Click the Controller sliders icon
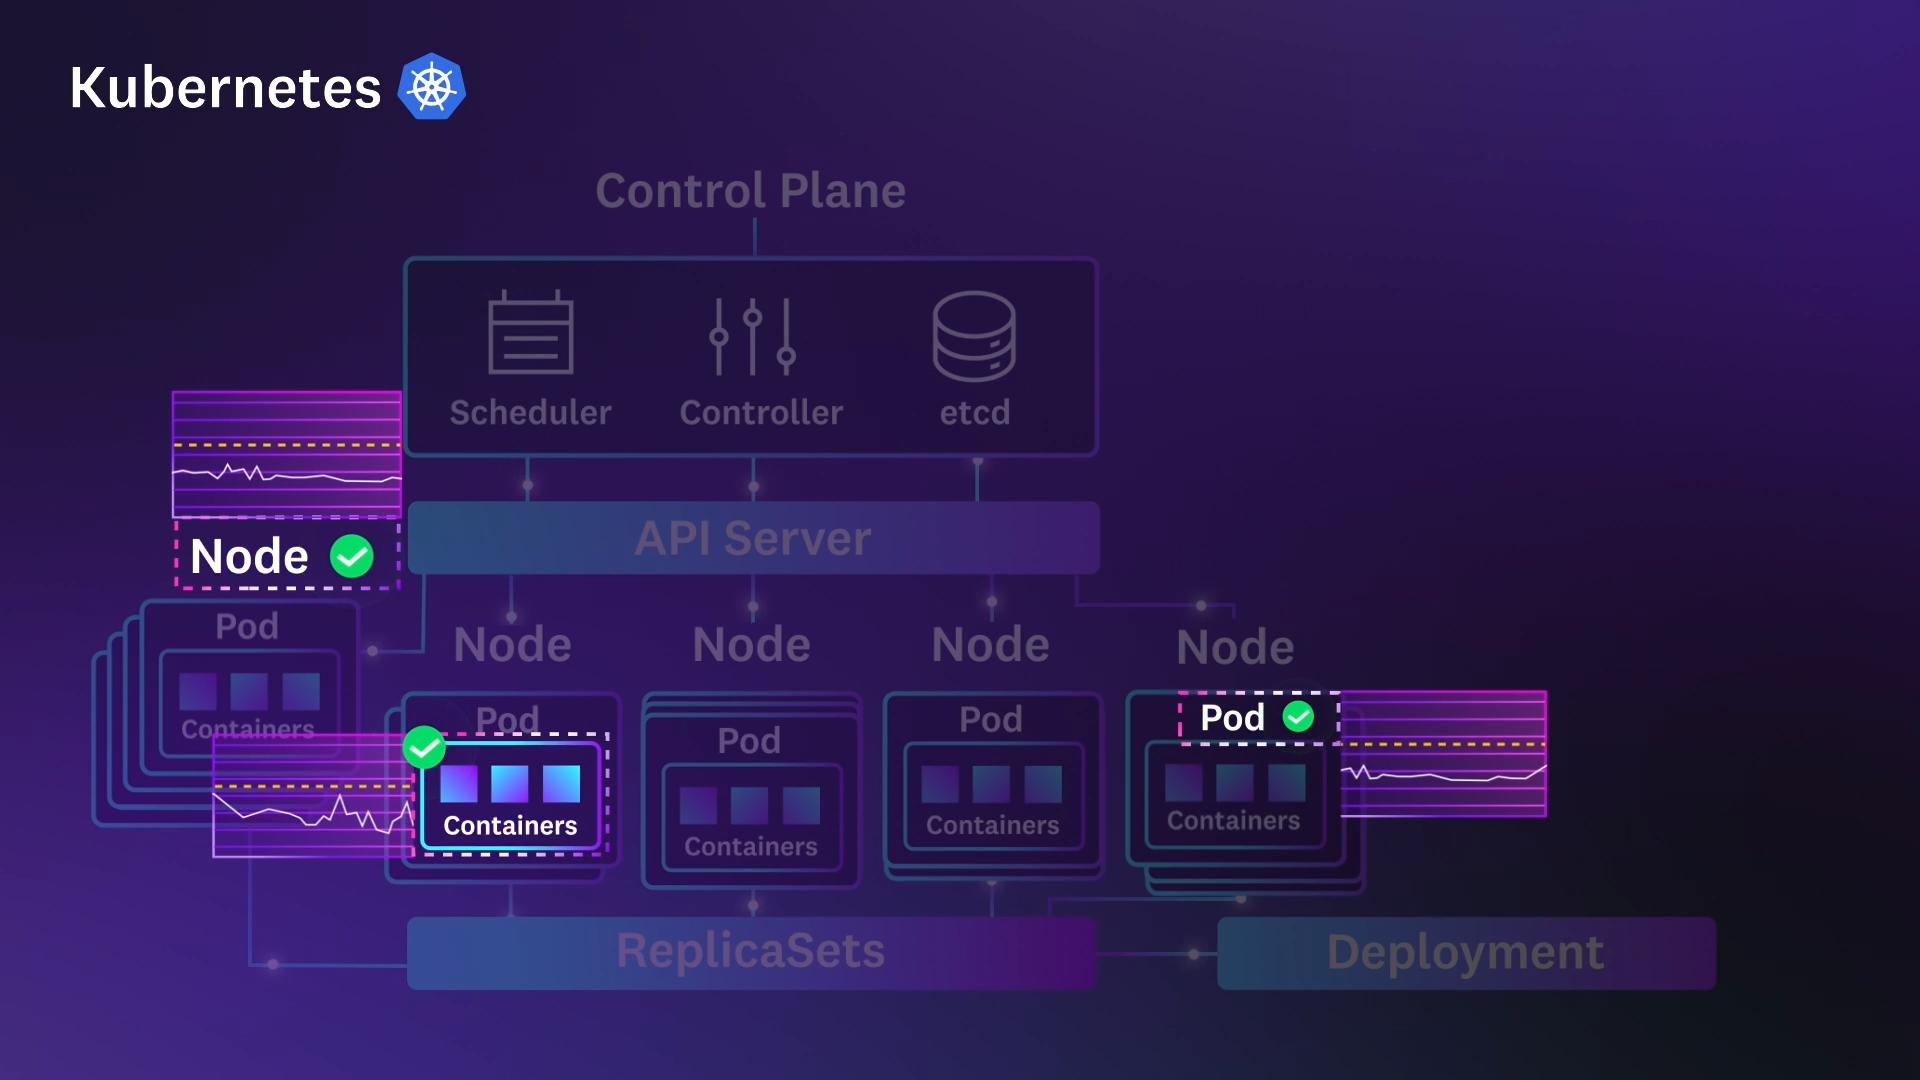Screen dimensions: 1920x1080 752,337
